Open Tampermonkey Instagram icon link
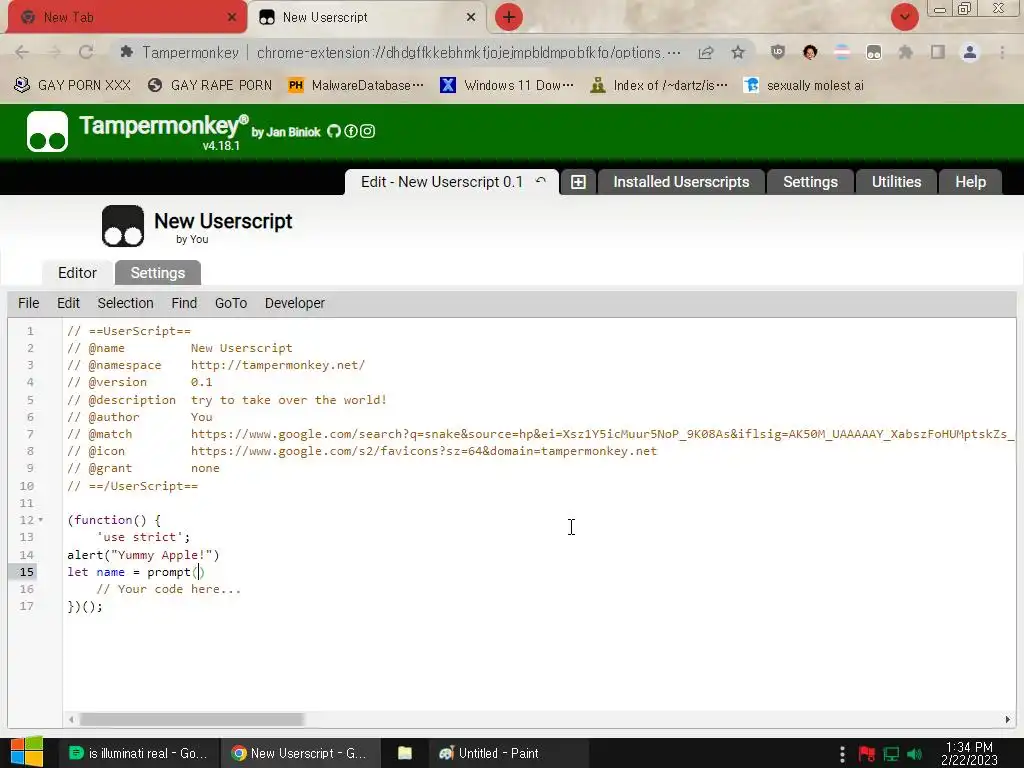This screenshot has width=1024, height=768. click(368, 131)
